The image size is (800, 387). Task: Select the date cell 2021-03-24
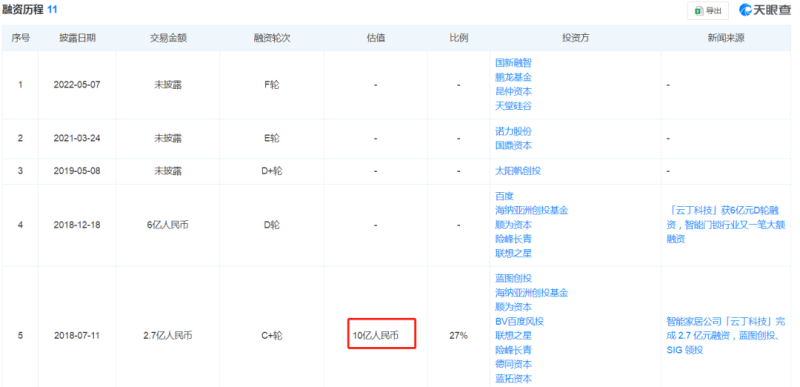77,138
